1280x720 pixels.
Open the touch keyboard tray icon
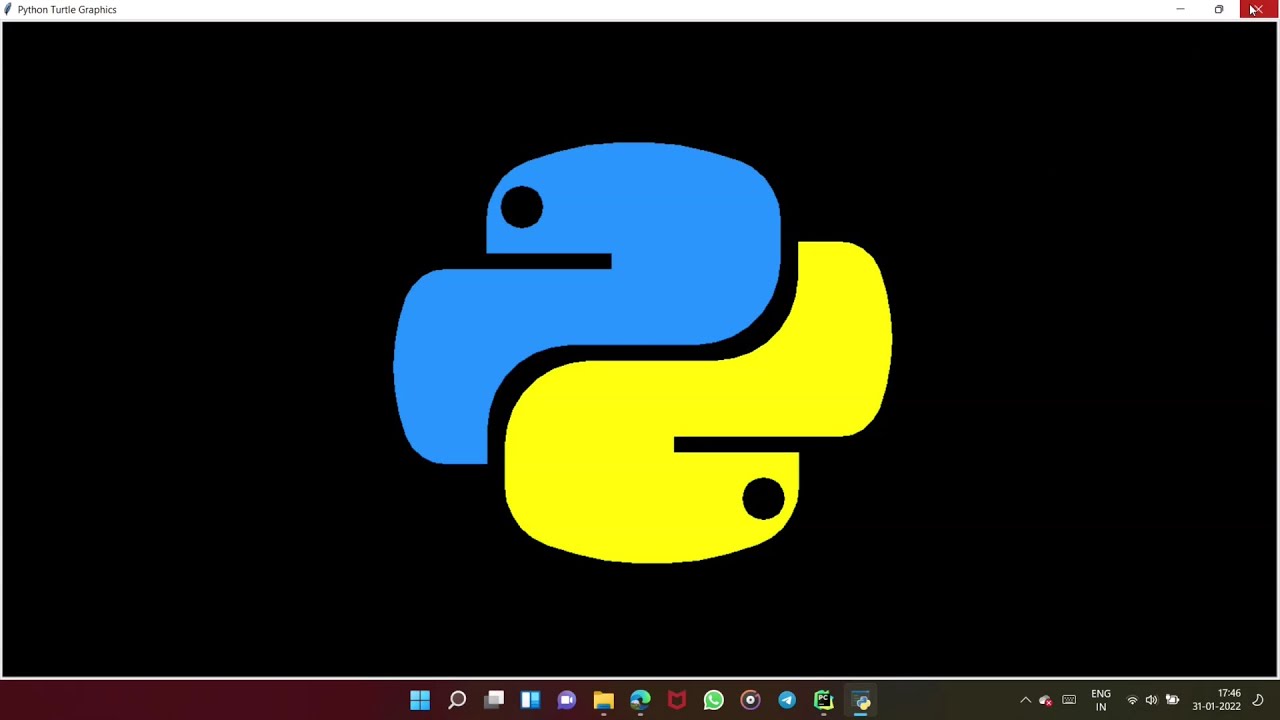point(1069,700)
